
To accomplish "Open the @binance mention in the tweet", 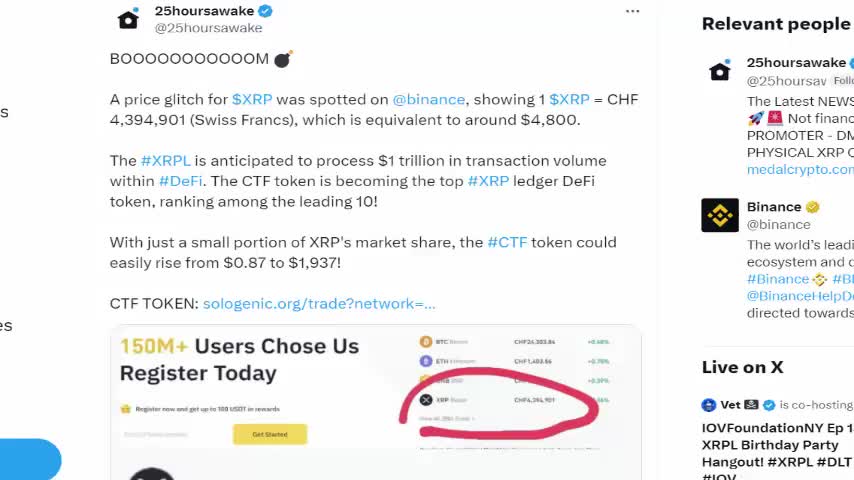I will 428,99.
